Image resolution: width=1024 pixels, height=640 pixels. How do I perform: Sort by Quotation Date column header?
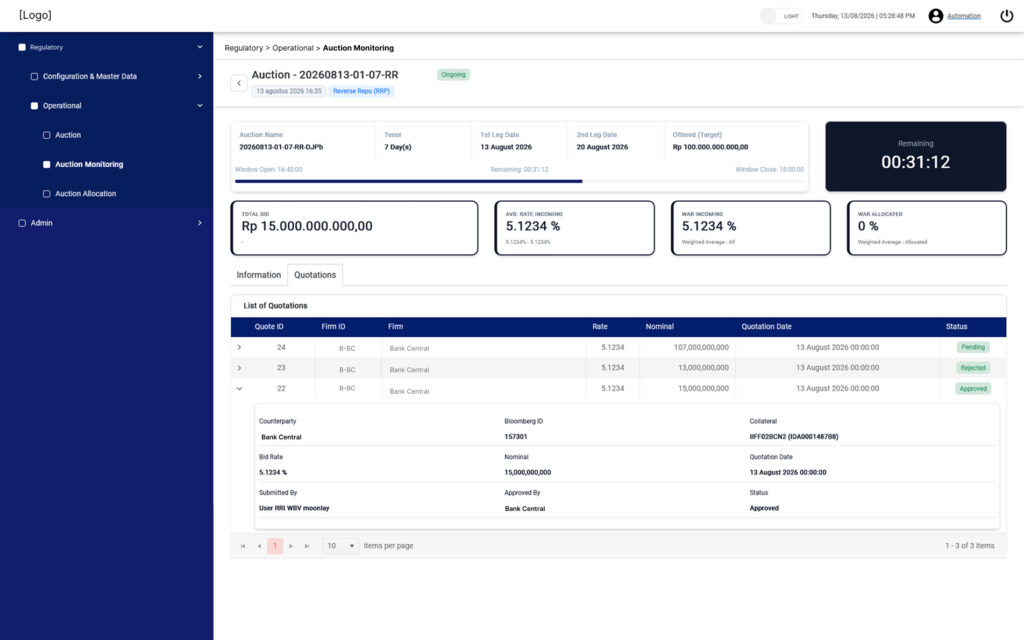click(x=766, y=327)
